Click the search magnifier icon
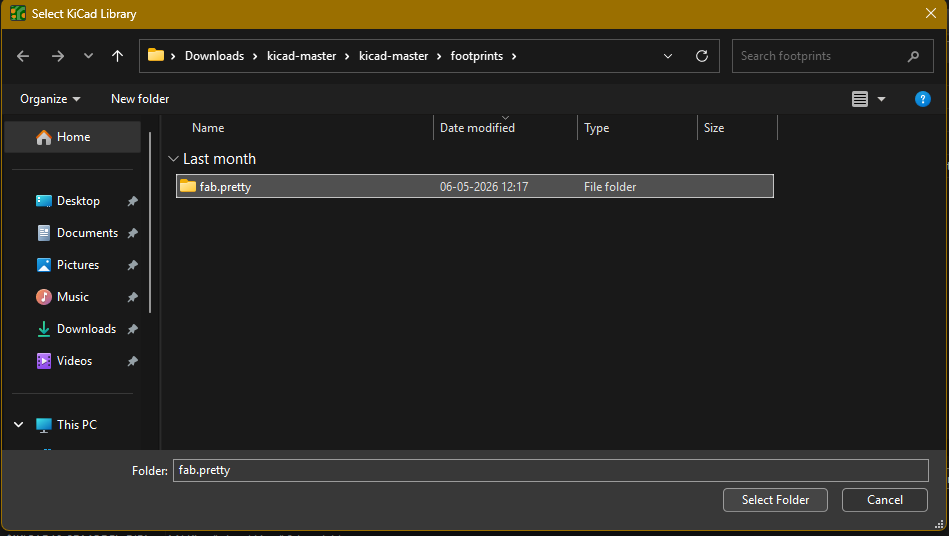This screenshot has height=536, width=949. (913, 56)
